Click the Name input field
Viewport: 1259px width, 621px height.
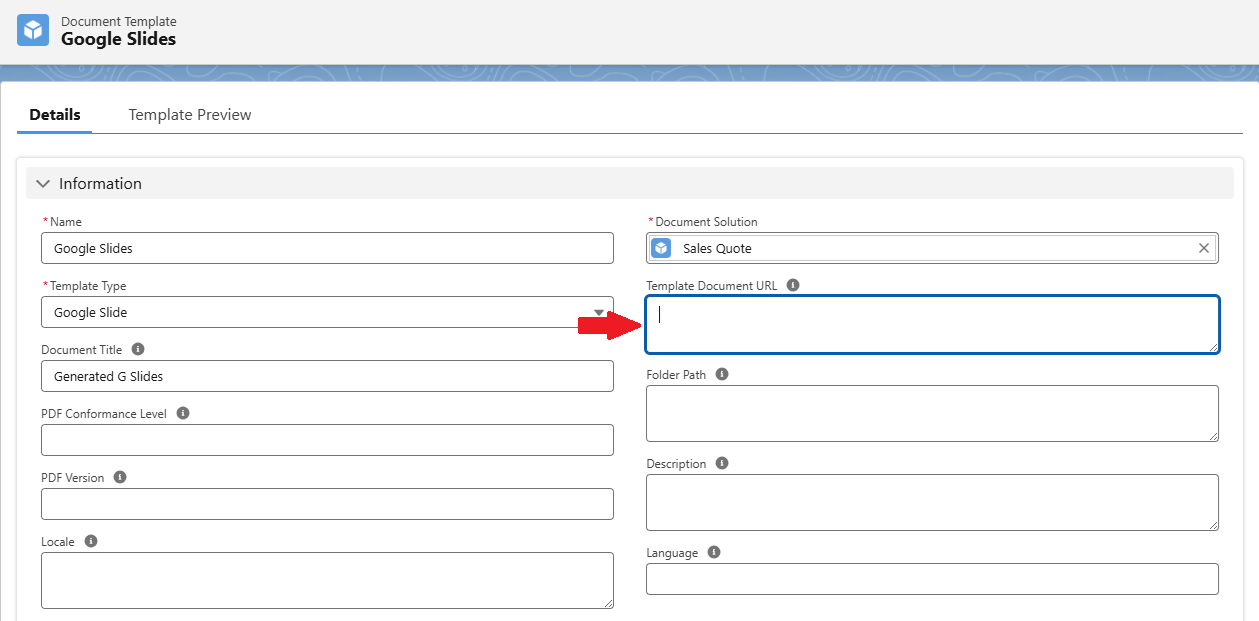(327, 248)
